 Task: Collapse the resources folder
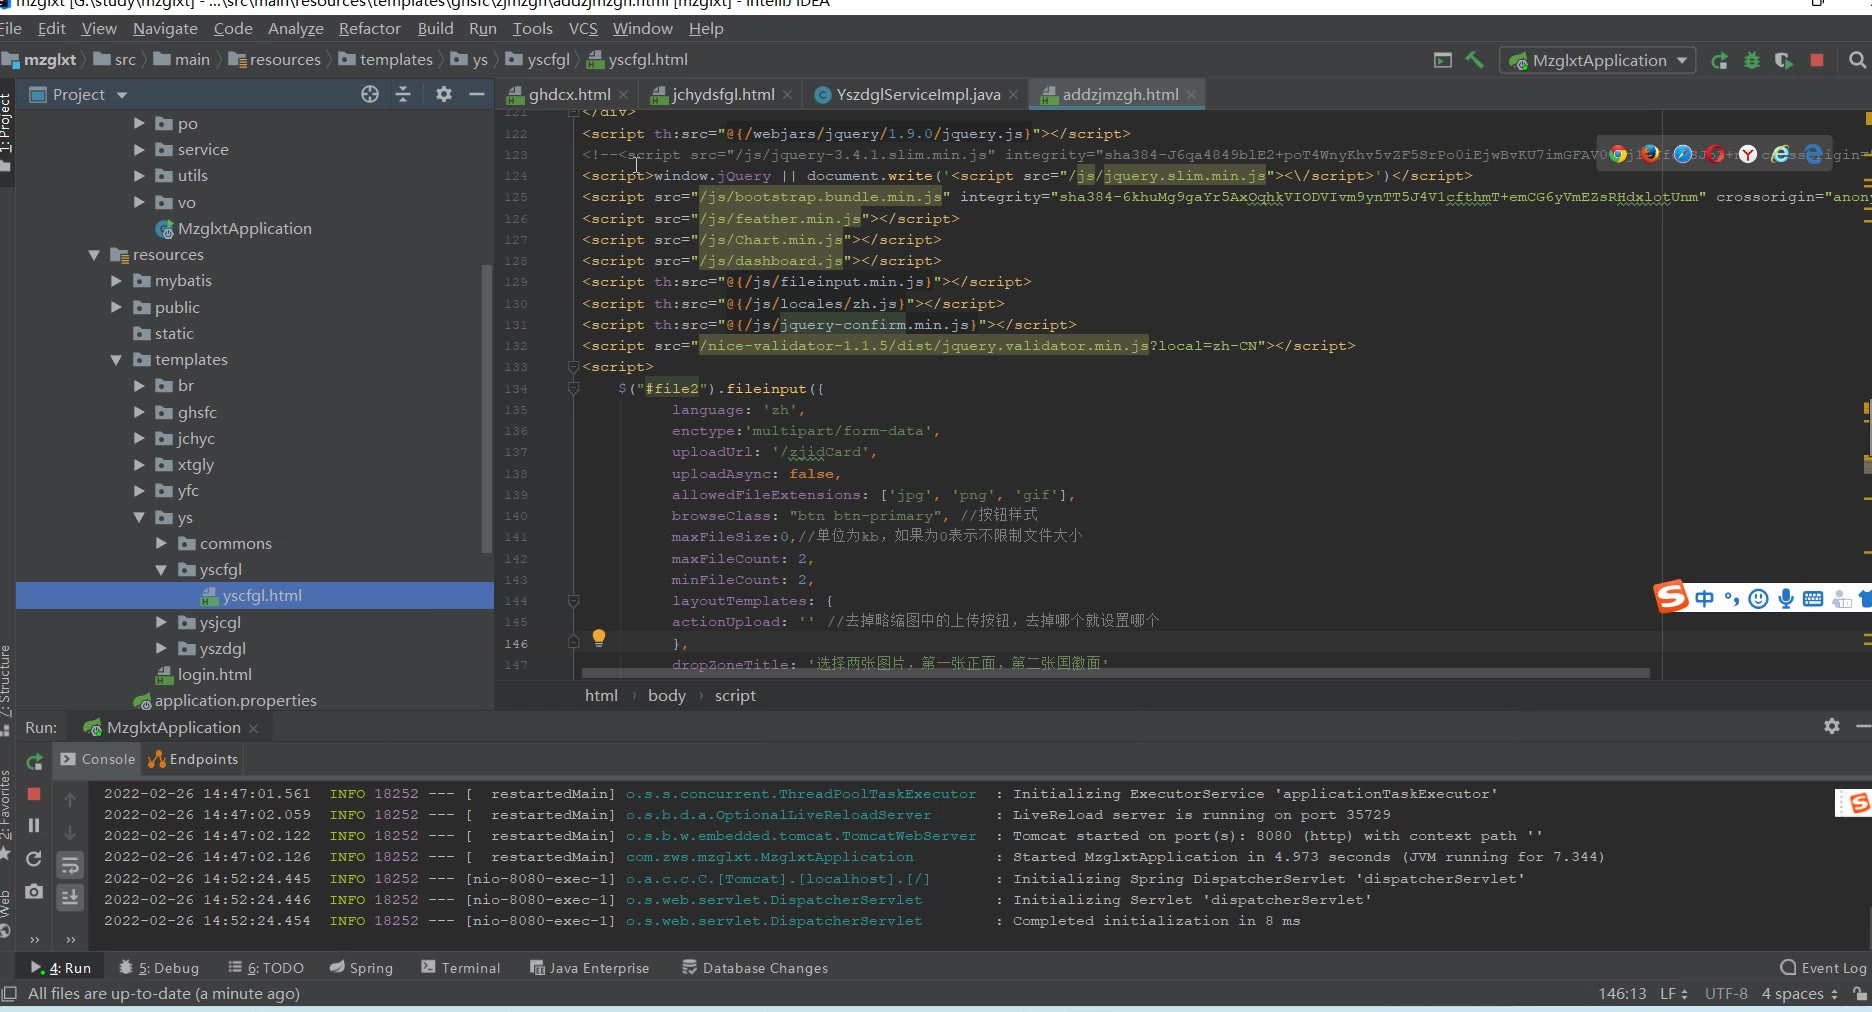tap(94, 255)
